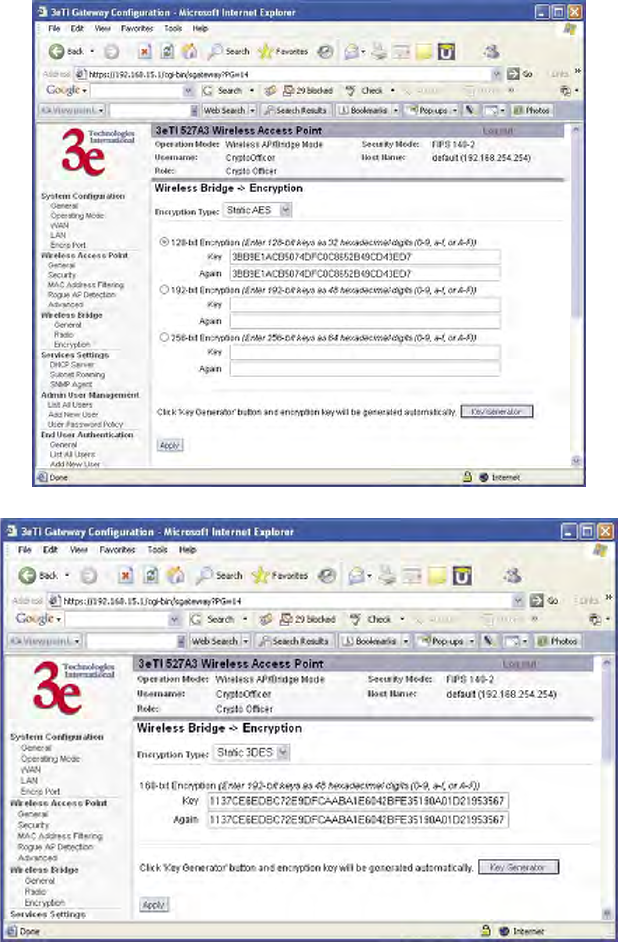The image size is (618, 942).
Task: Click Back arrow icon in Static 3DES window
Action: click(28, 576)
